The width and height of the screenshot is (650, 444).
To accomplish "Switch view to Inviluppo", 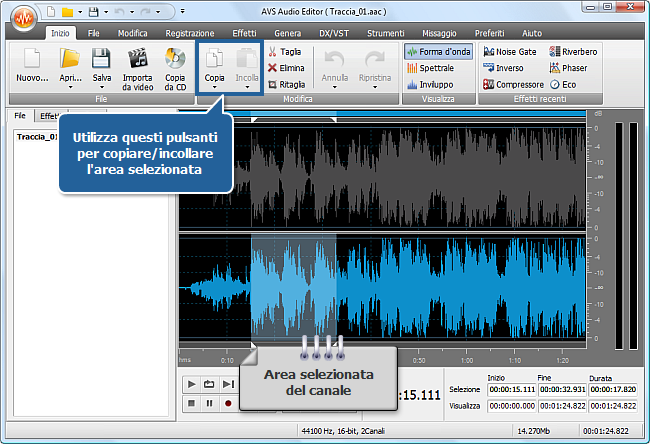I will point(430,85).
